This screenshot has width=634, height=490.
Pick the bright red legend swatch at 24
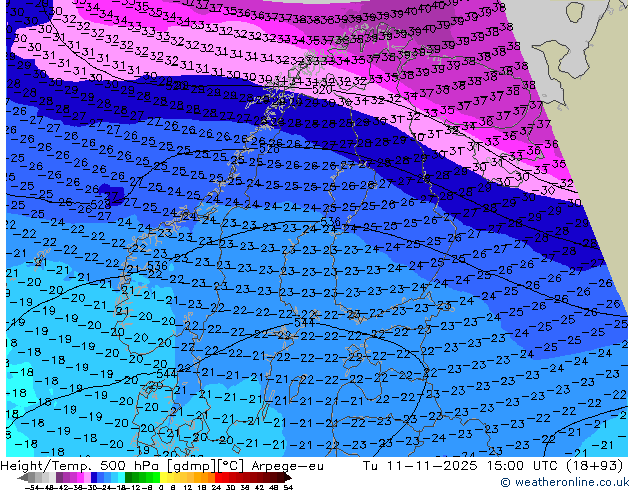click(x=218, y=477)
